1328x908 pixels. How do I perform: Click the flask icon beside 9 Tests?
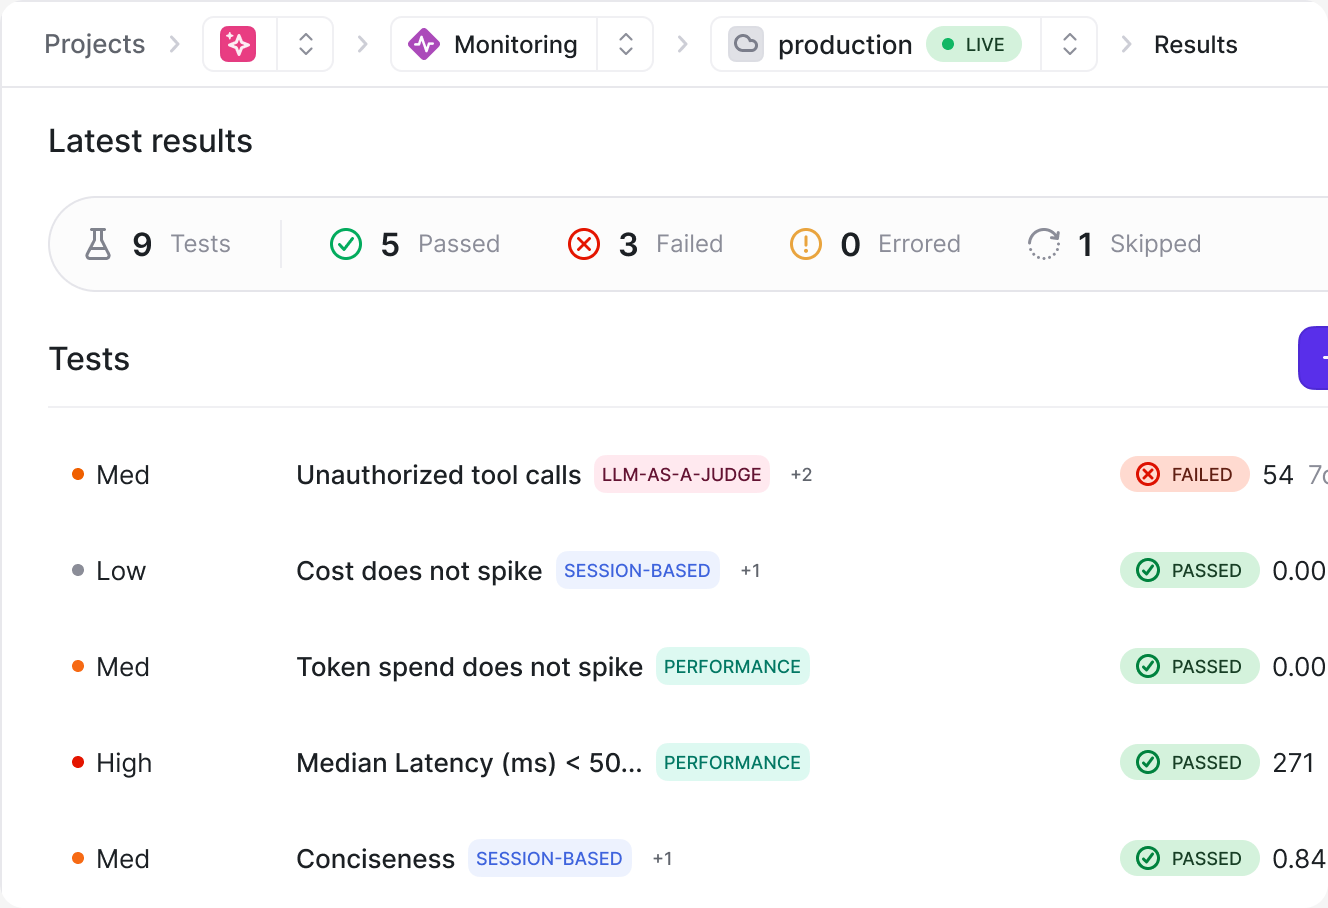[98, 244]
